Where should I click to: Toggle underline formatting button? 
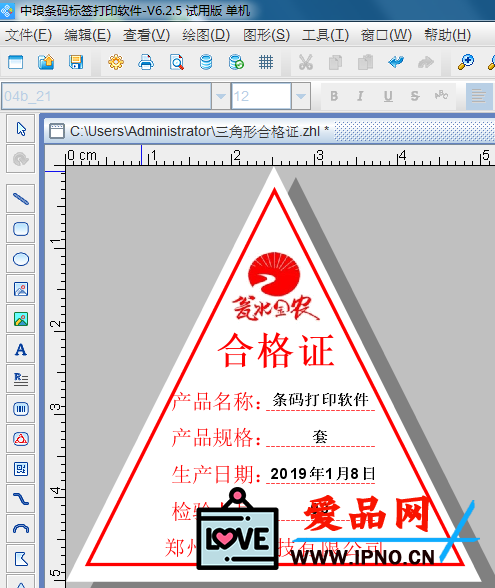coord(388,96)
